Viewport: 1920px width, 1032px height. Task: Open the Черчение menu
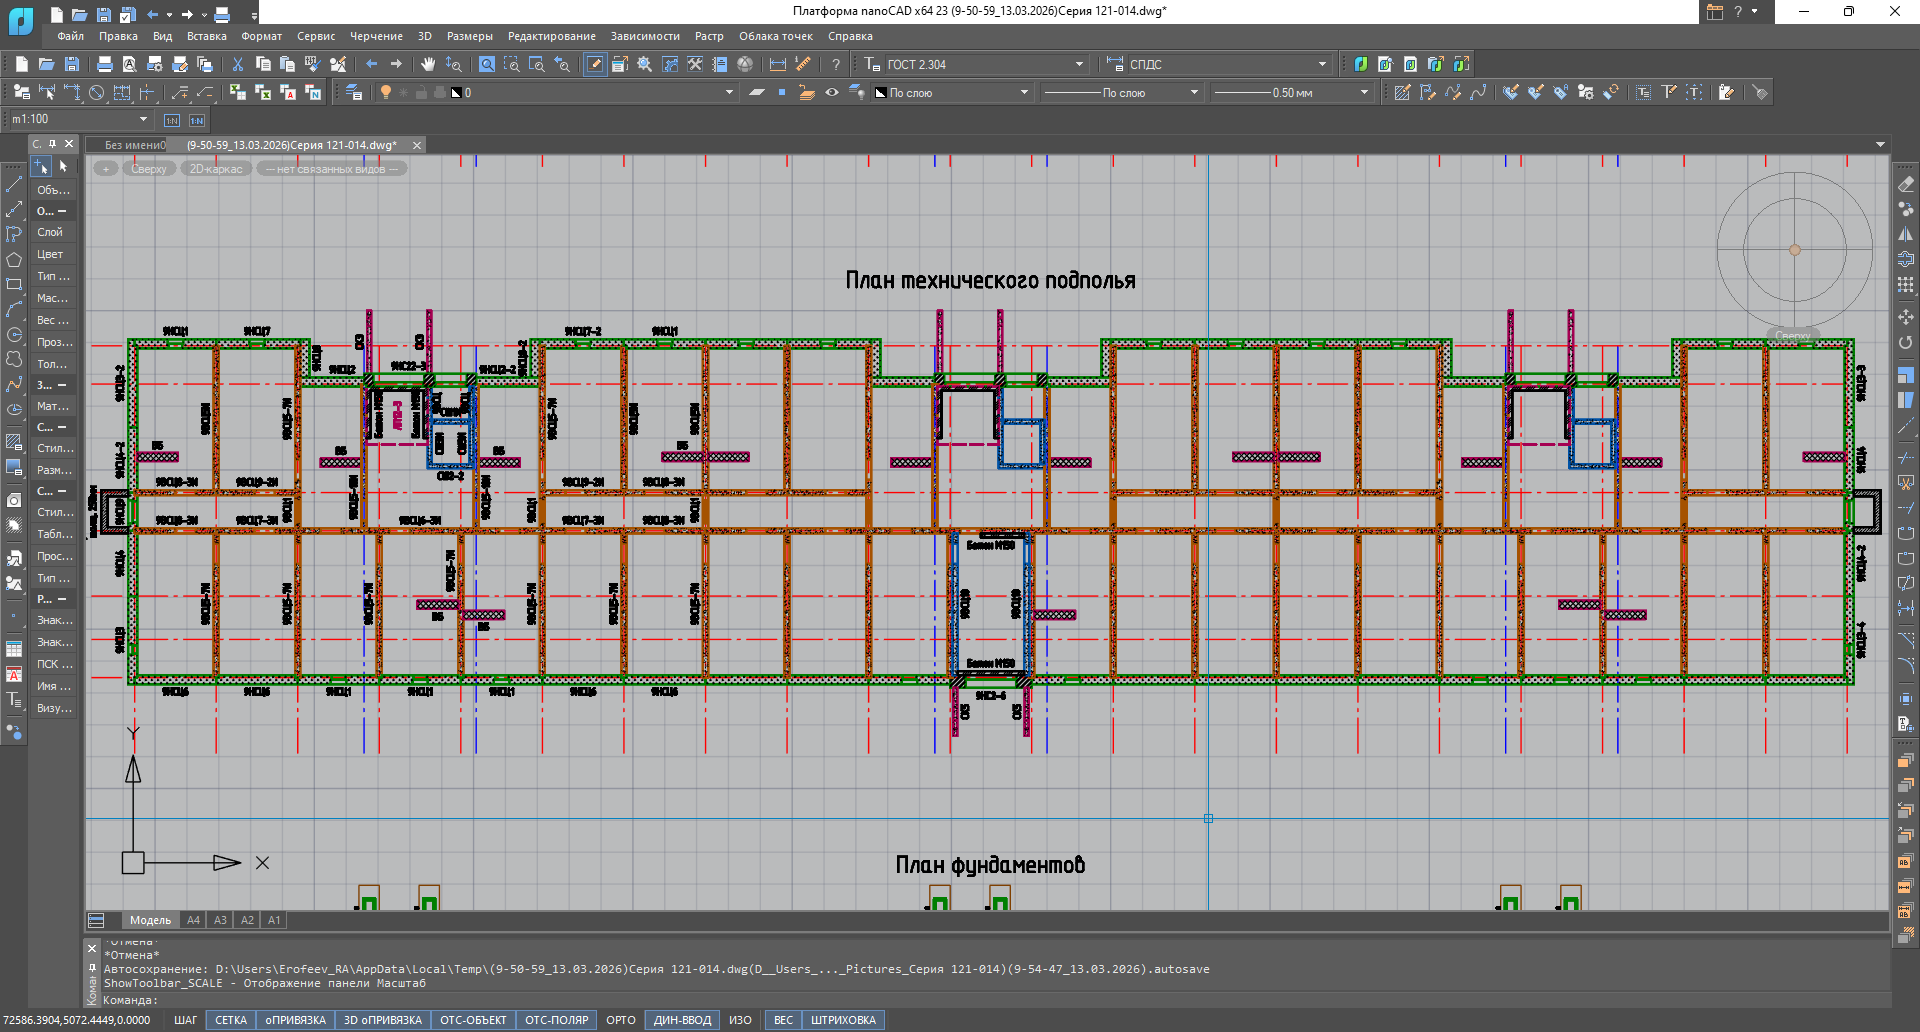[x=376, y=36]
